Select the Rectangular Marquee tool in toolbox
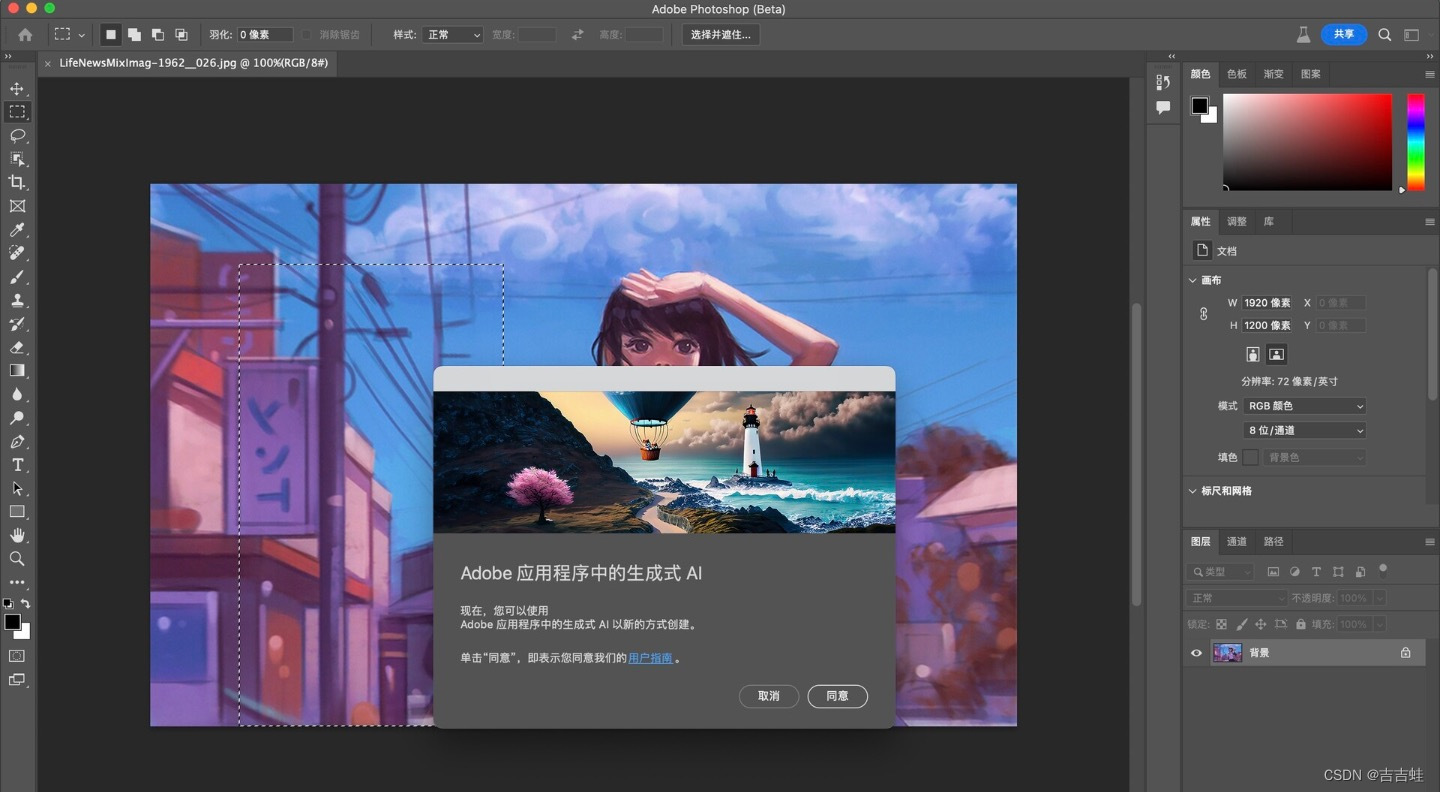This screenshot has height=792, width=1440. coord(17,112)
